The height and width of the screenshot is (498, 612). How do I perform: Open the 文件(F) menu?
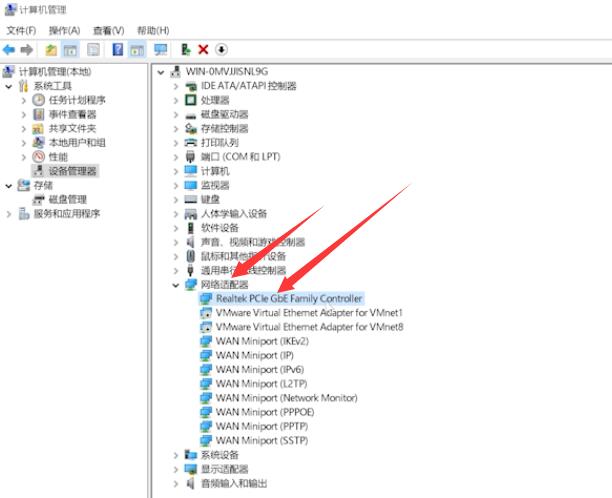tap(21, 30)
